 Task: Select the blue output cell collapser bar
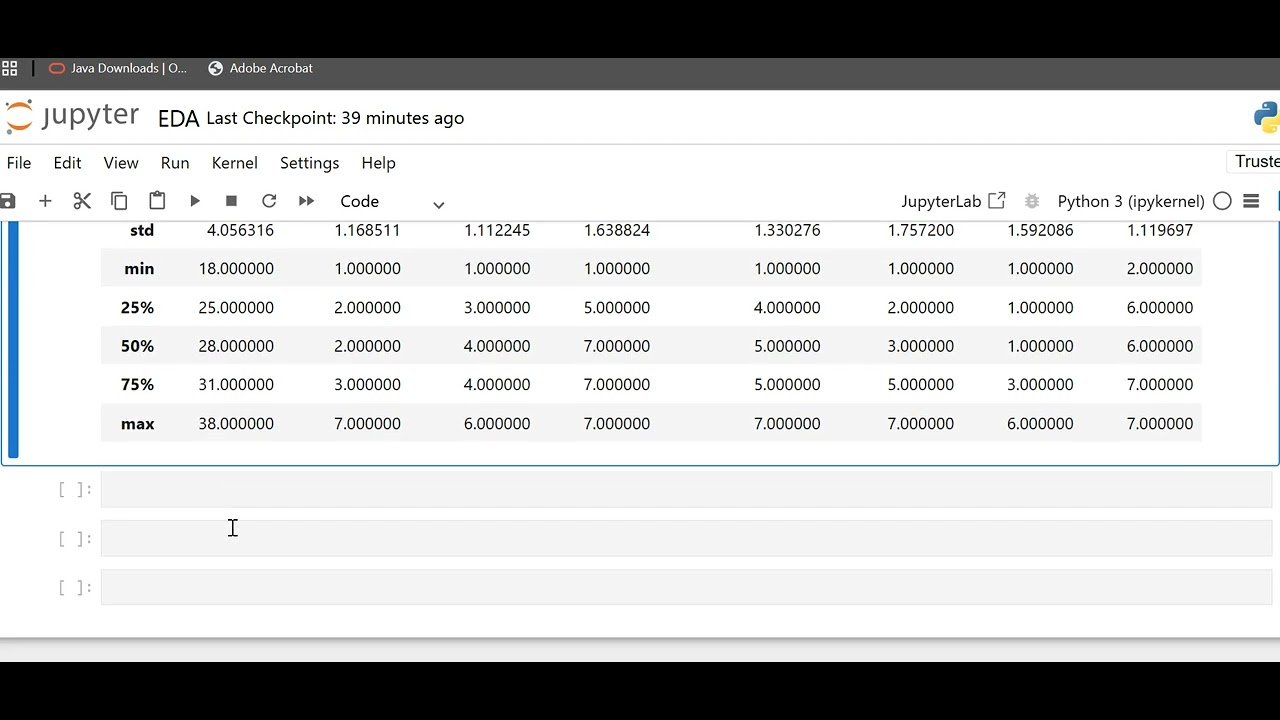point(13,338)
